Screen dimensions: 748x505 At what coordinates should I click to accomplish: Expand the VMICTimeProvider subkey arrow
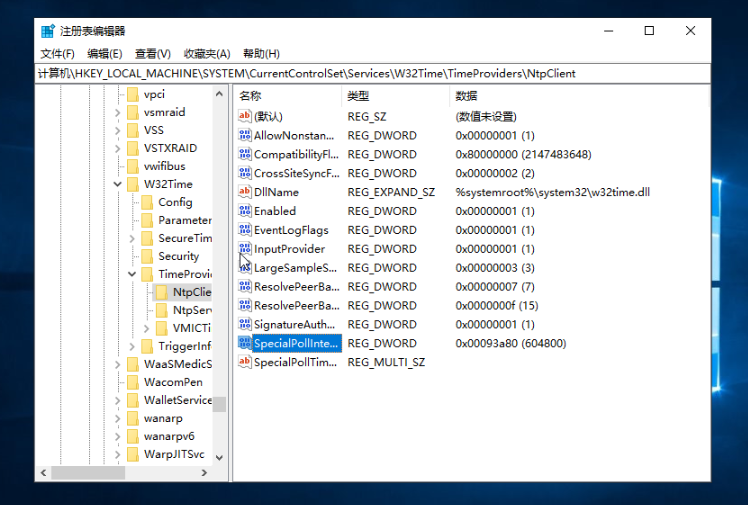[147, 328]
